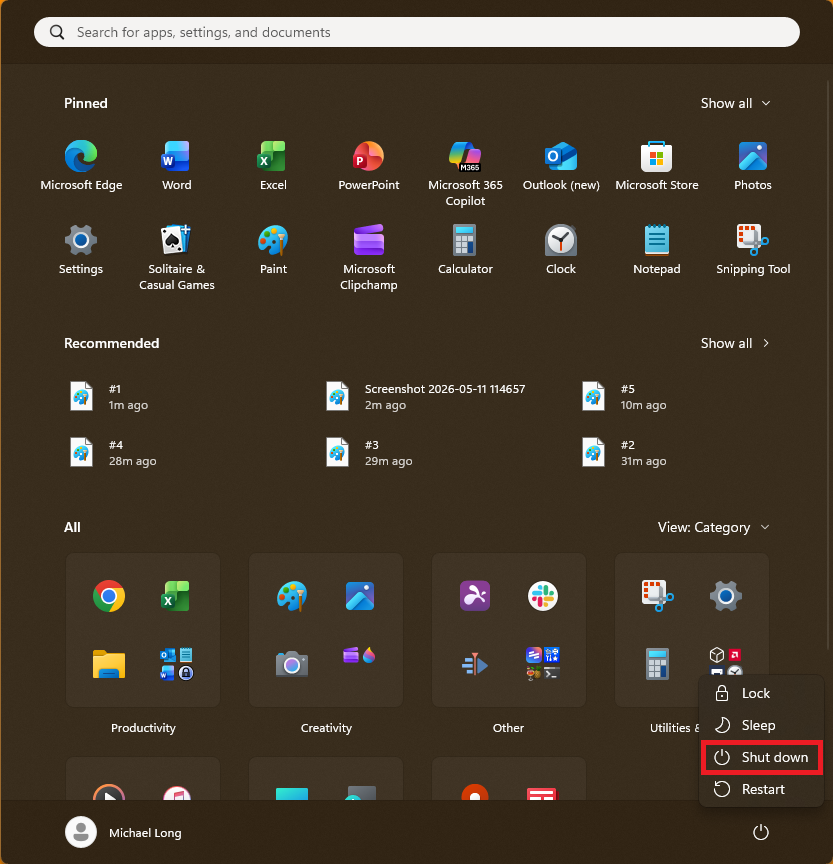Open Michael Long account menu
The image size is (833, 864).
pyautogui.click(x=123, y=832)
